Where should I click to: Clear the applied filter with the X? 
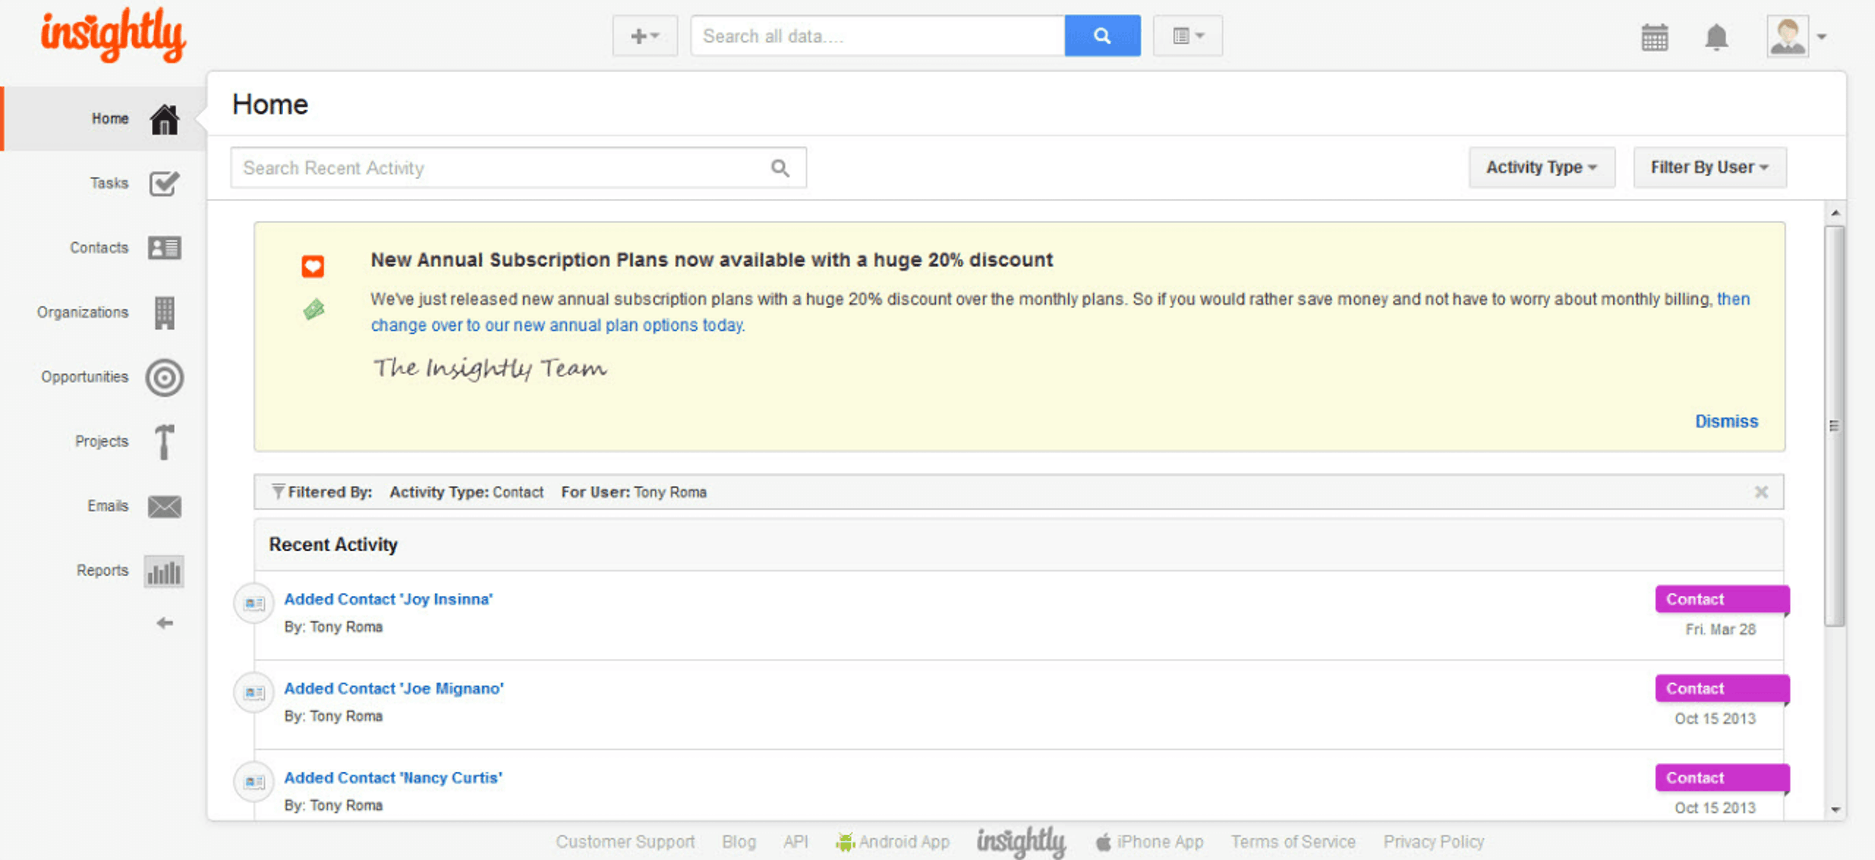1761,492
